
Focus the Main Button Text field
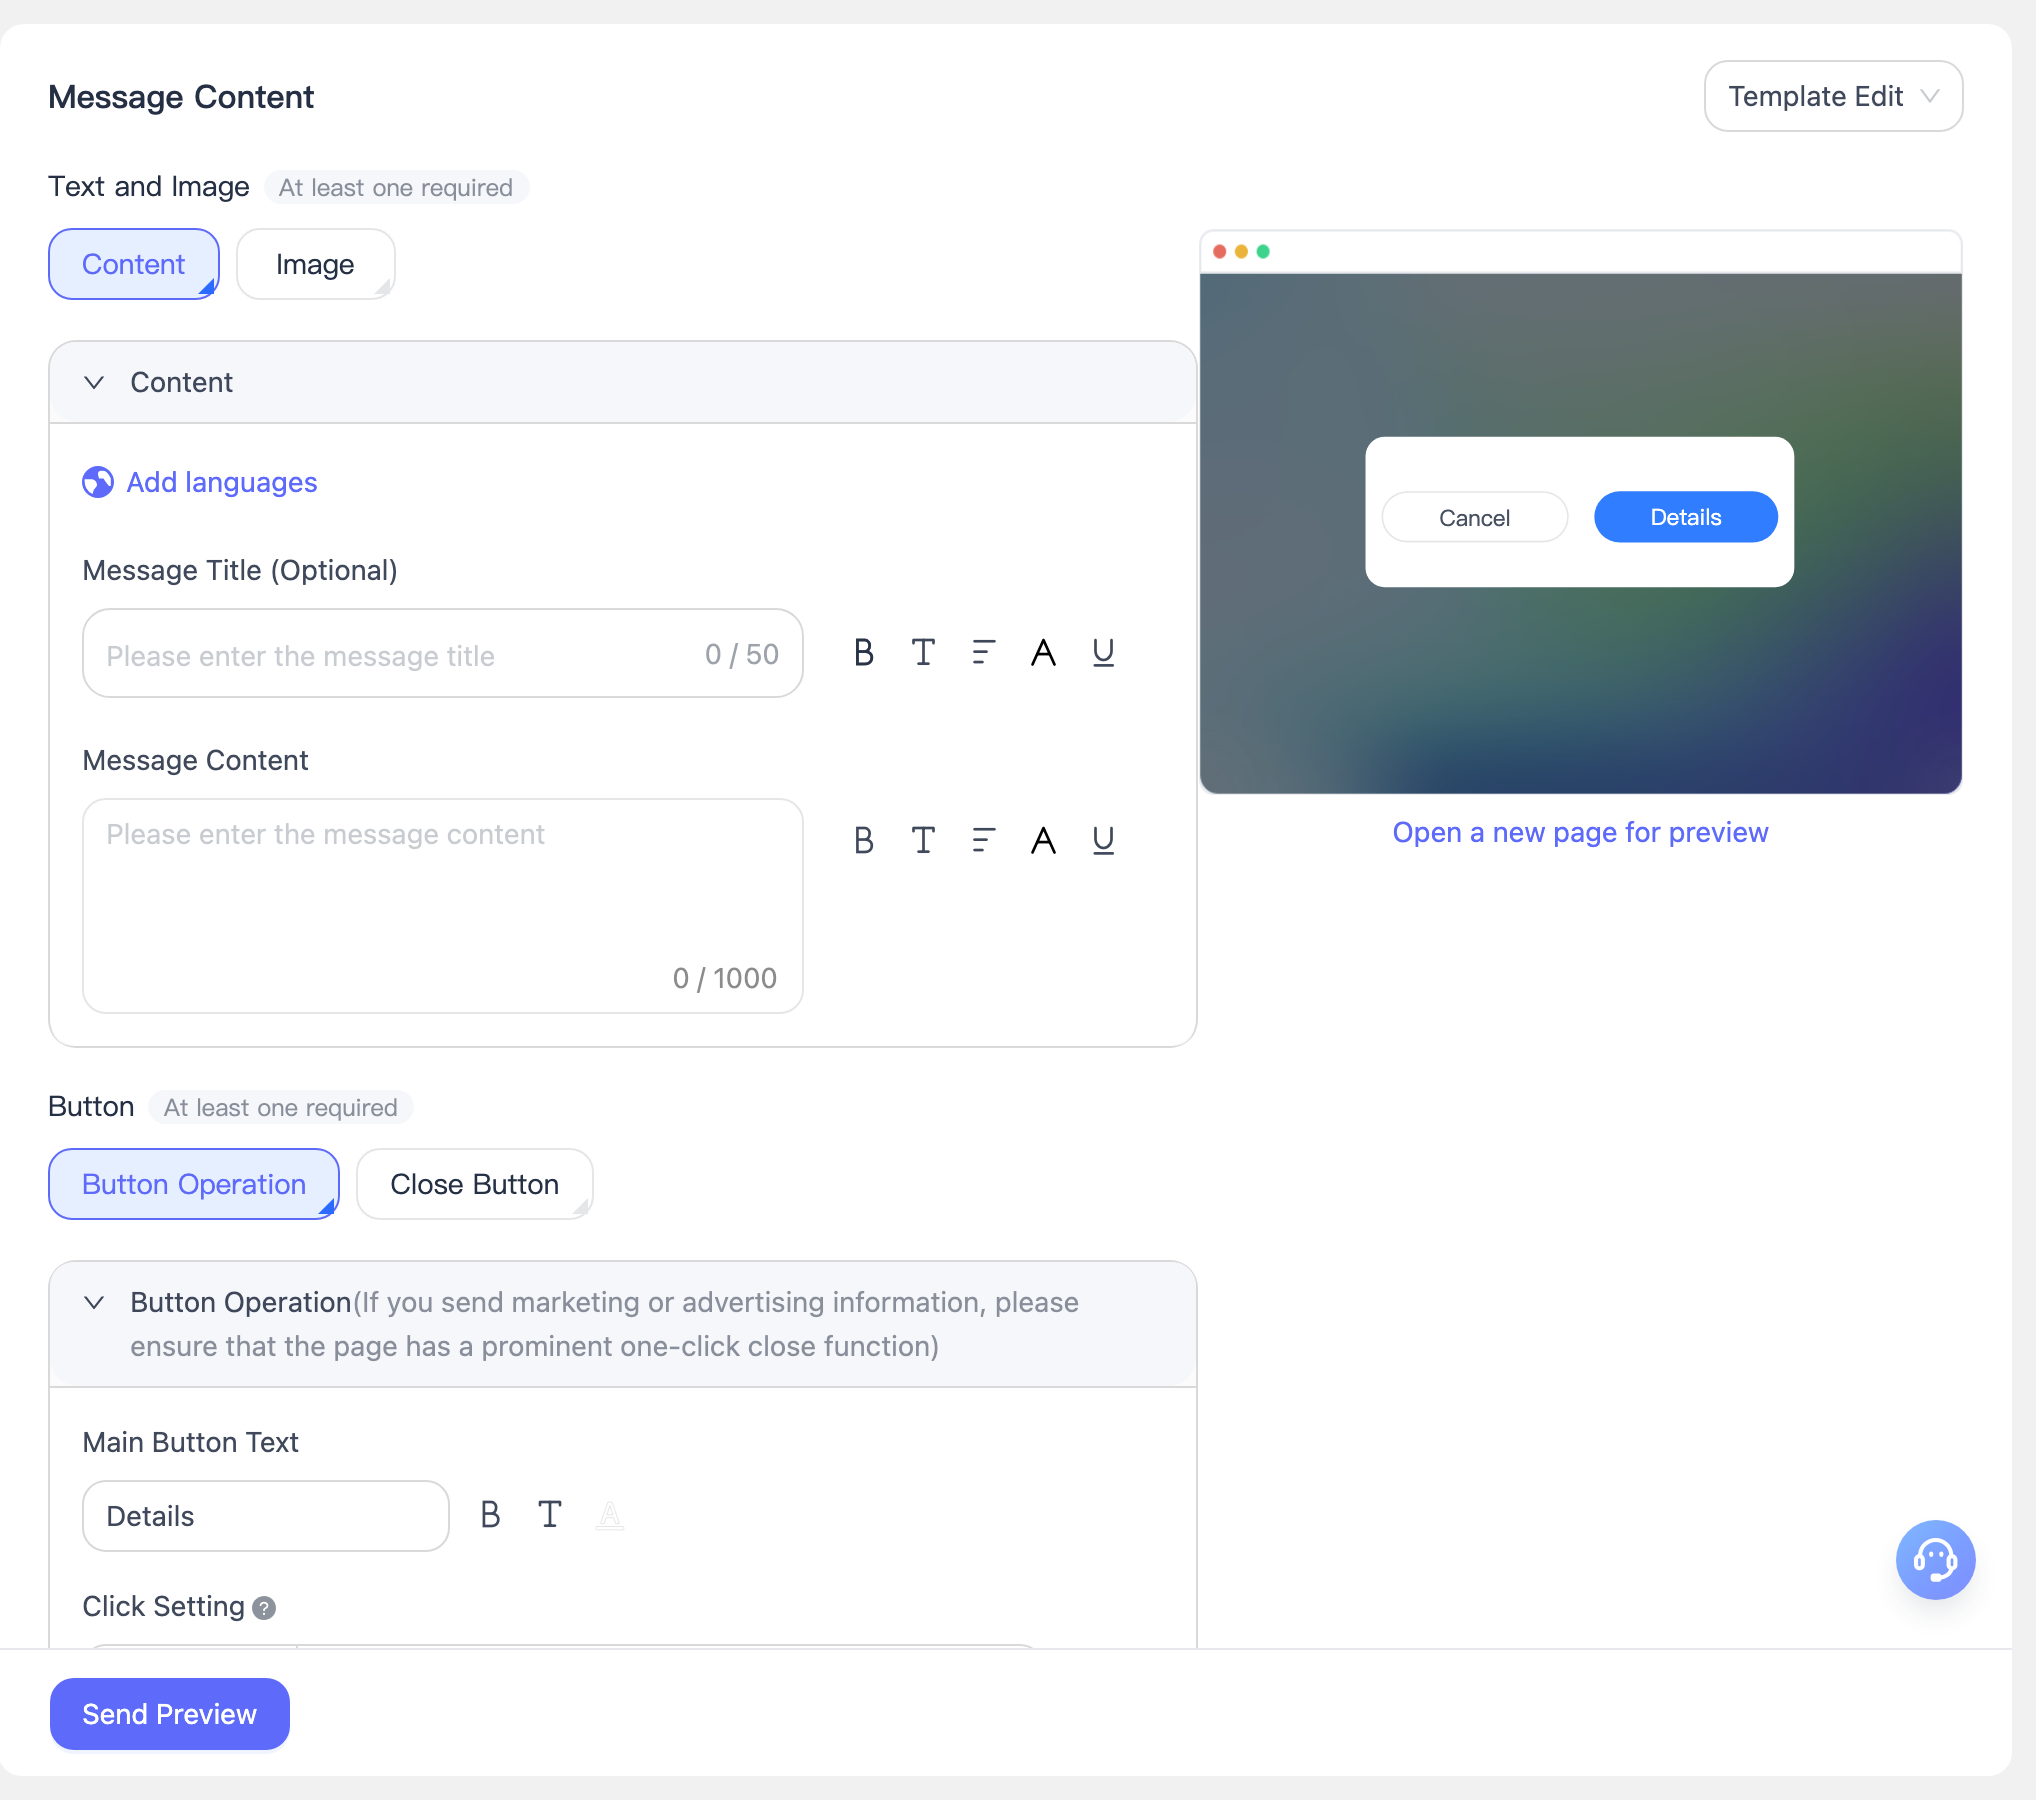(x=266, y=1516)
